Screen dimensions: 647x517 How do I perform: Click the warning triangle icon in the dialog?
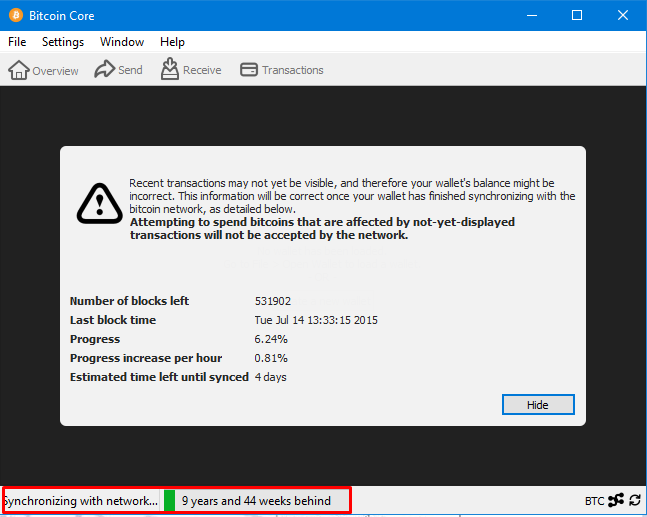(99, 204)
